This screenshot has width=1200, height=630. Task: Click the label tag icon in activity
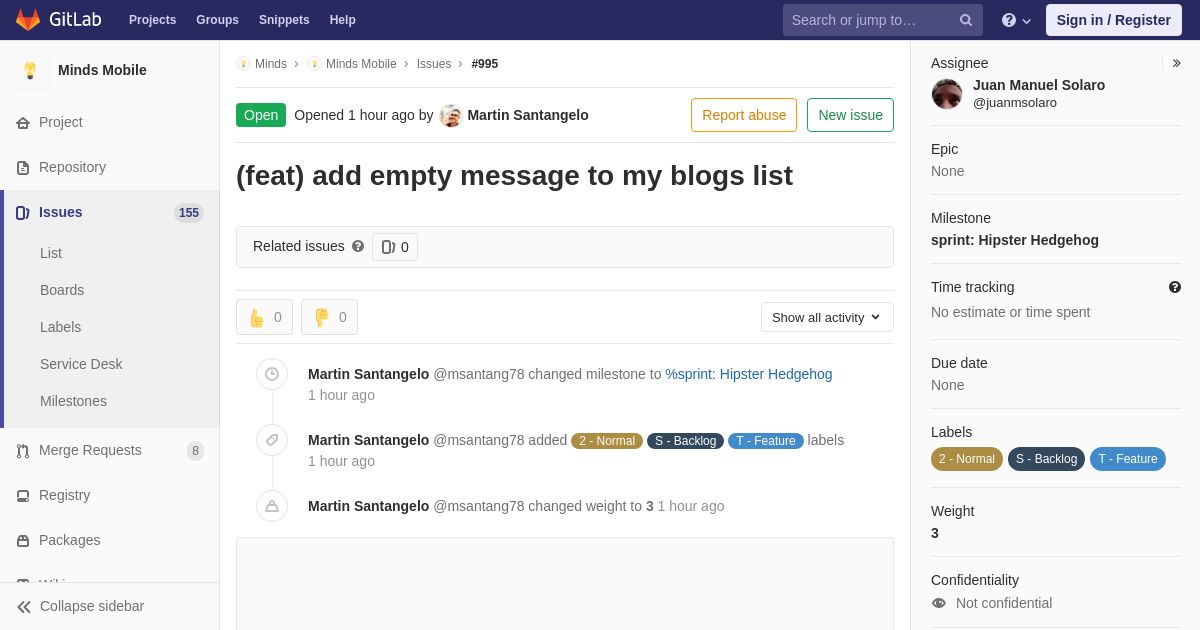click(x=272, y=440)
